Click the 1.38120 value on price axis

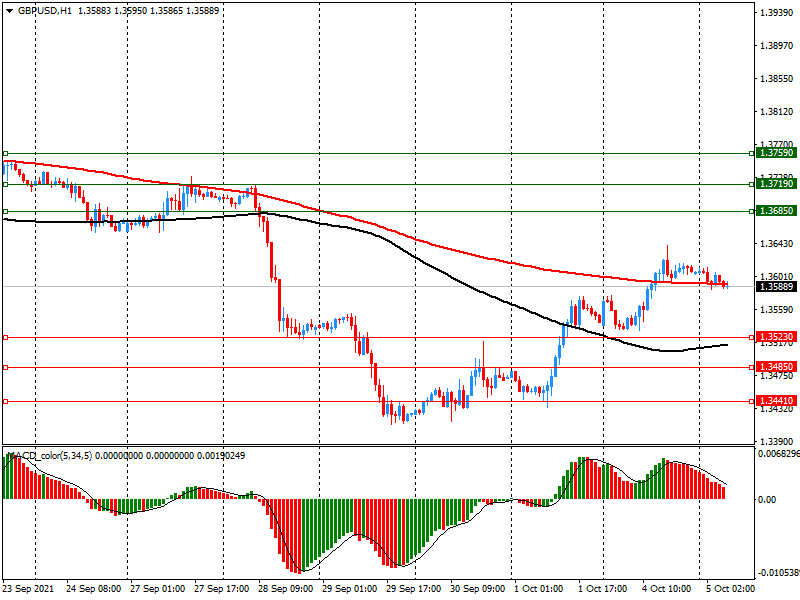point(777,112)
